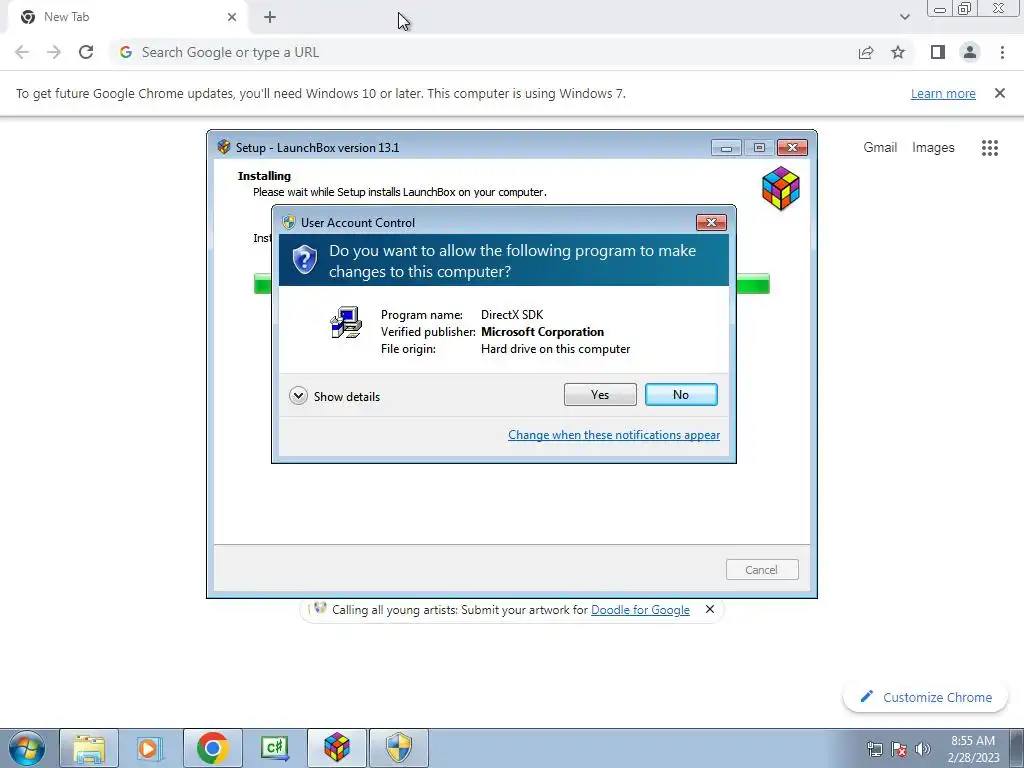1024x768 pixels.
Task: Open the Windows Start button
Action: (27, 748)
